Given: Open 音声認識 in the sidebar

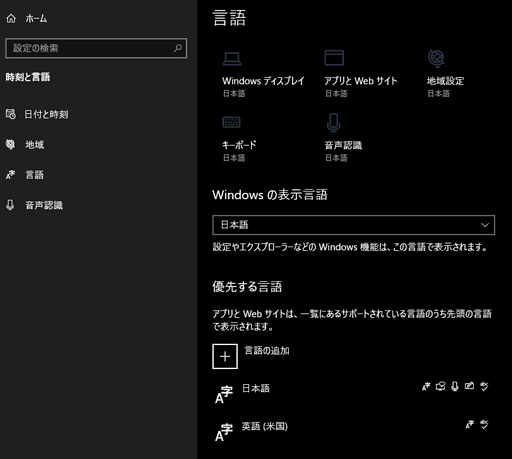Looking at the screenshot, I should tap(44, 205).
